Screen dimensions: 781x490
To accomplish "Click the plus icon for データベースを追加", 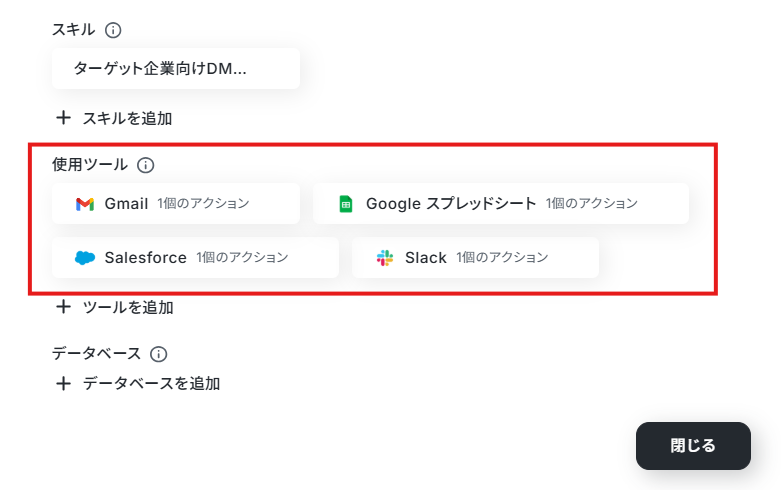I will [x=63, y=383].
